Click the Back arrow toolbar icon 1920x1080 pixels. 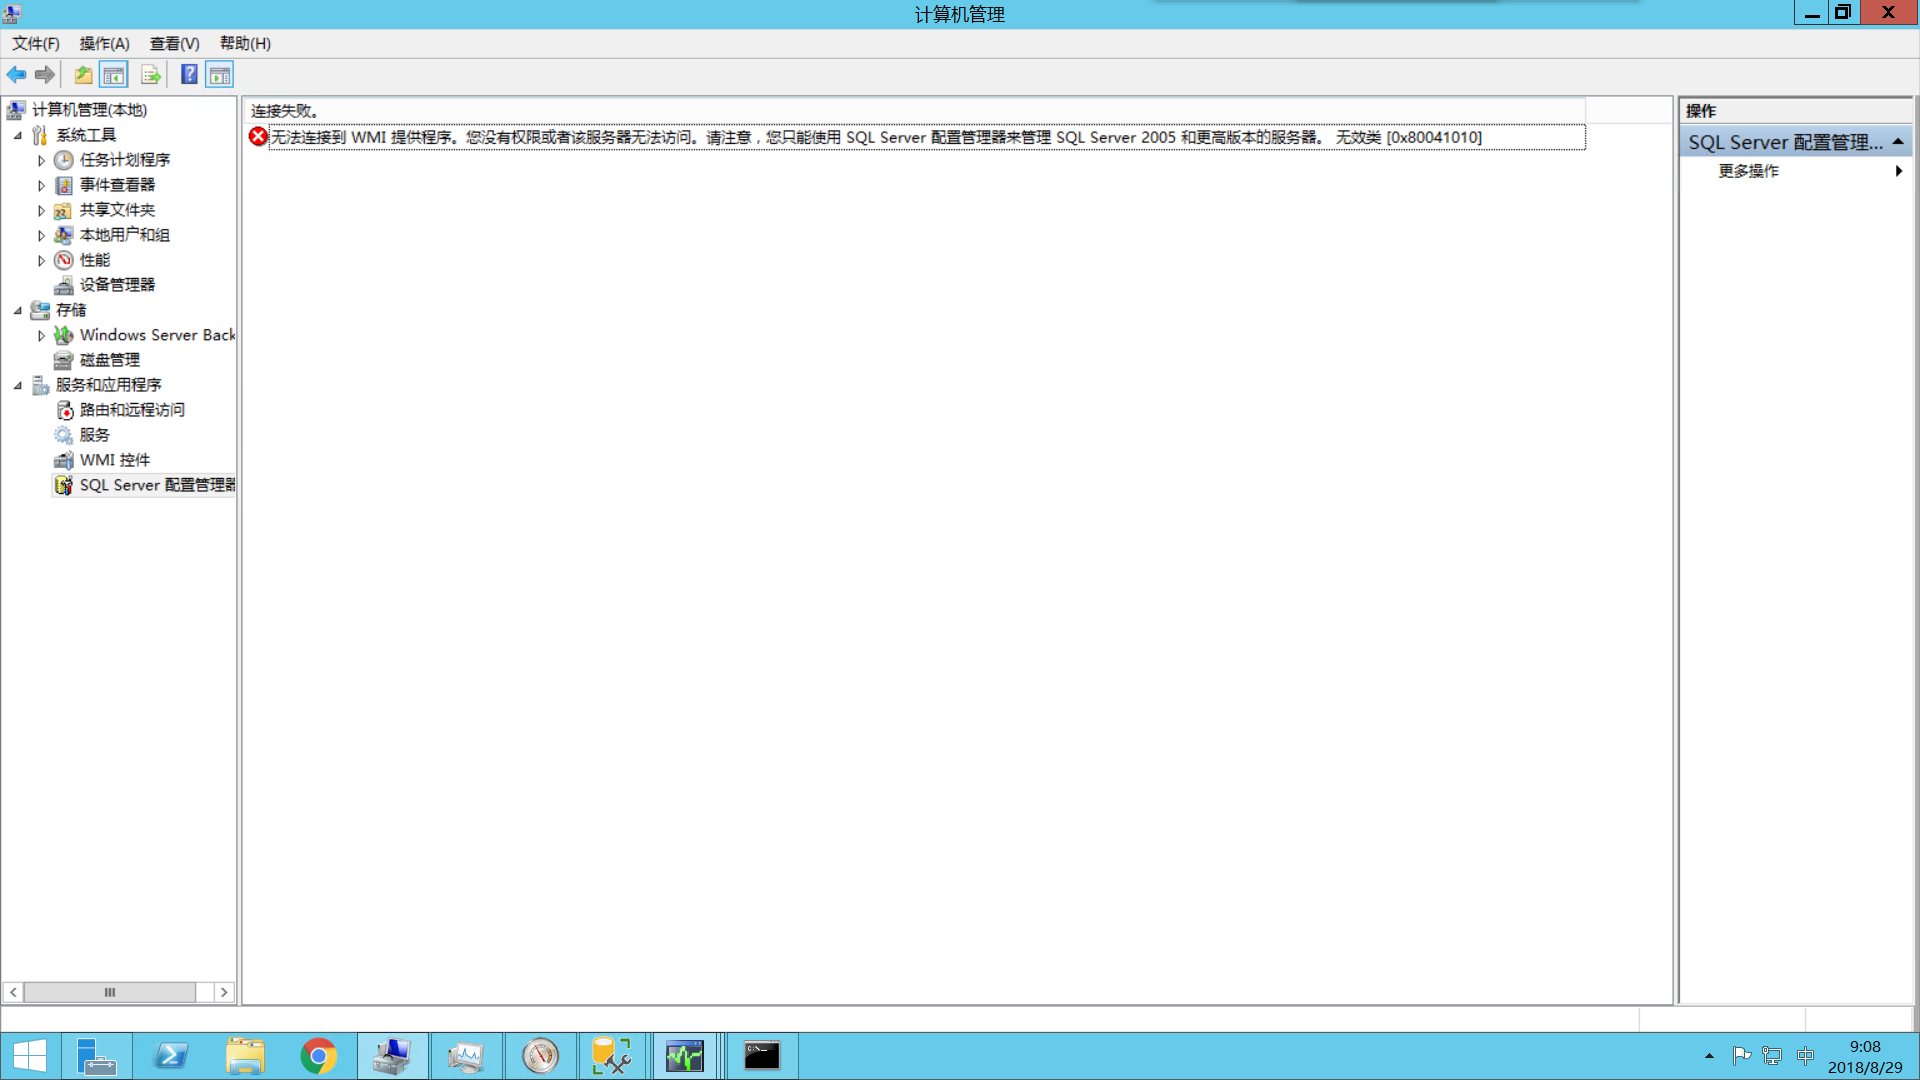(17, 75)
